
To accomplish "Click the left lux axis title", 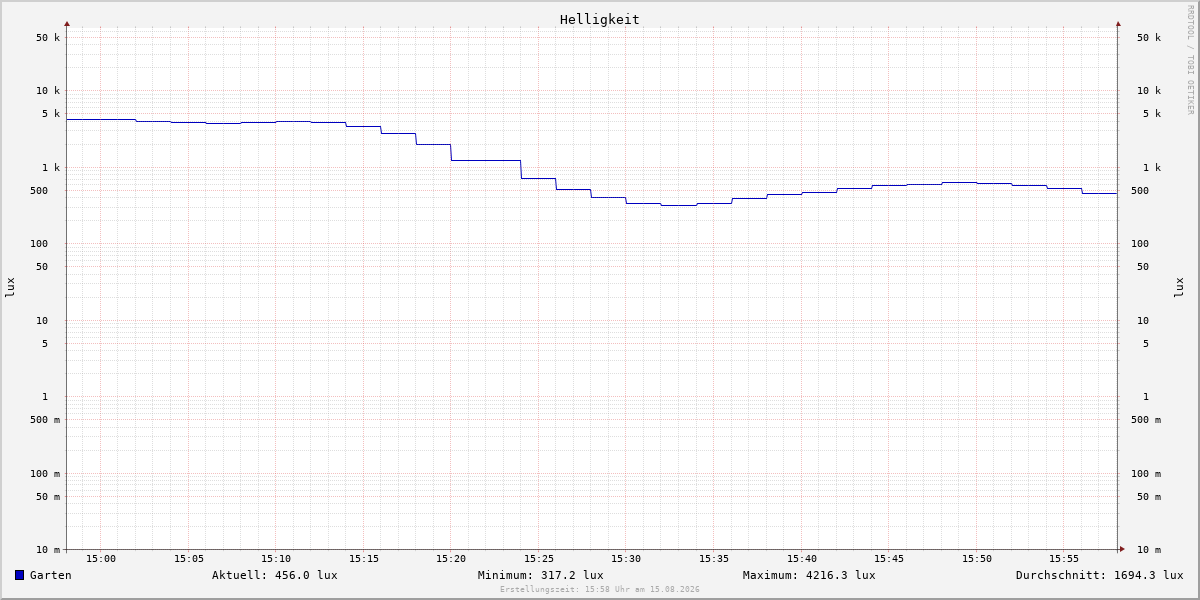I will pyautogui.click(x=10, y=287).
